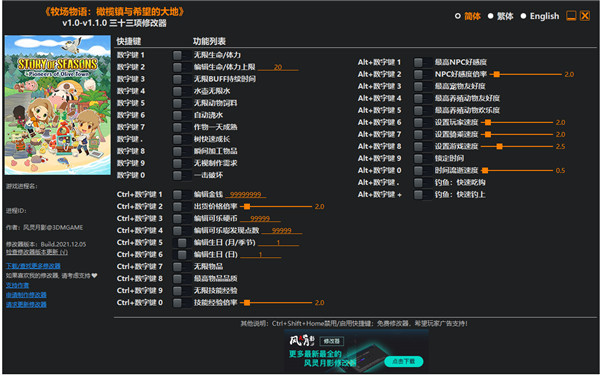
Task: Toggle the 锁定时间 switch
Action: 422,159
